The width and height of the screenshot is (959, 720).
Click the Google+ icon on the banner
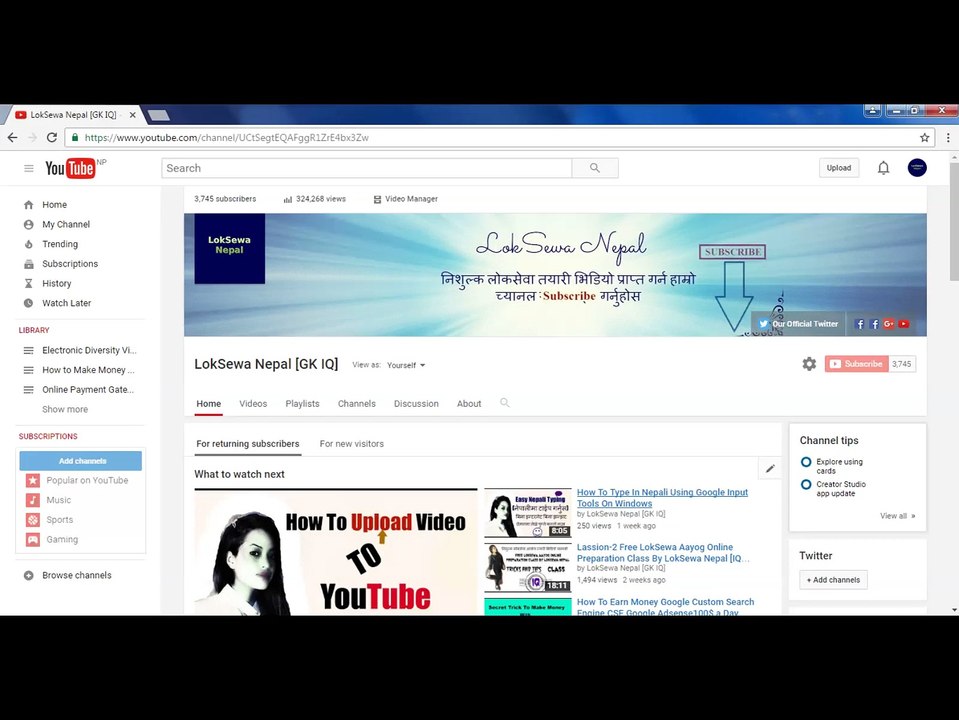click(x=889, y=324)
